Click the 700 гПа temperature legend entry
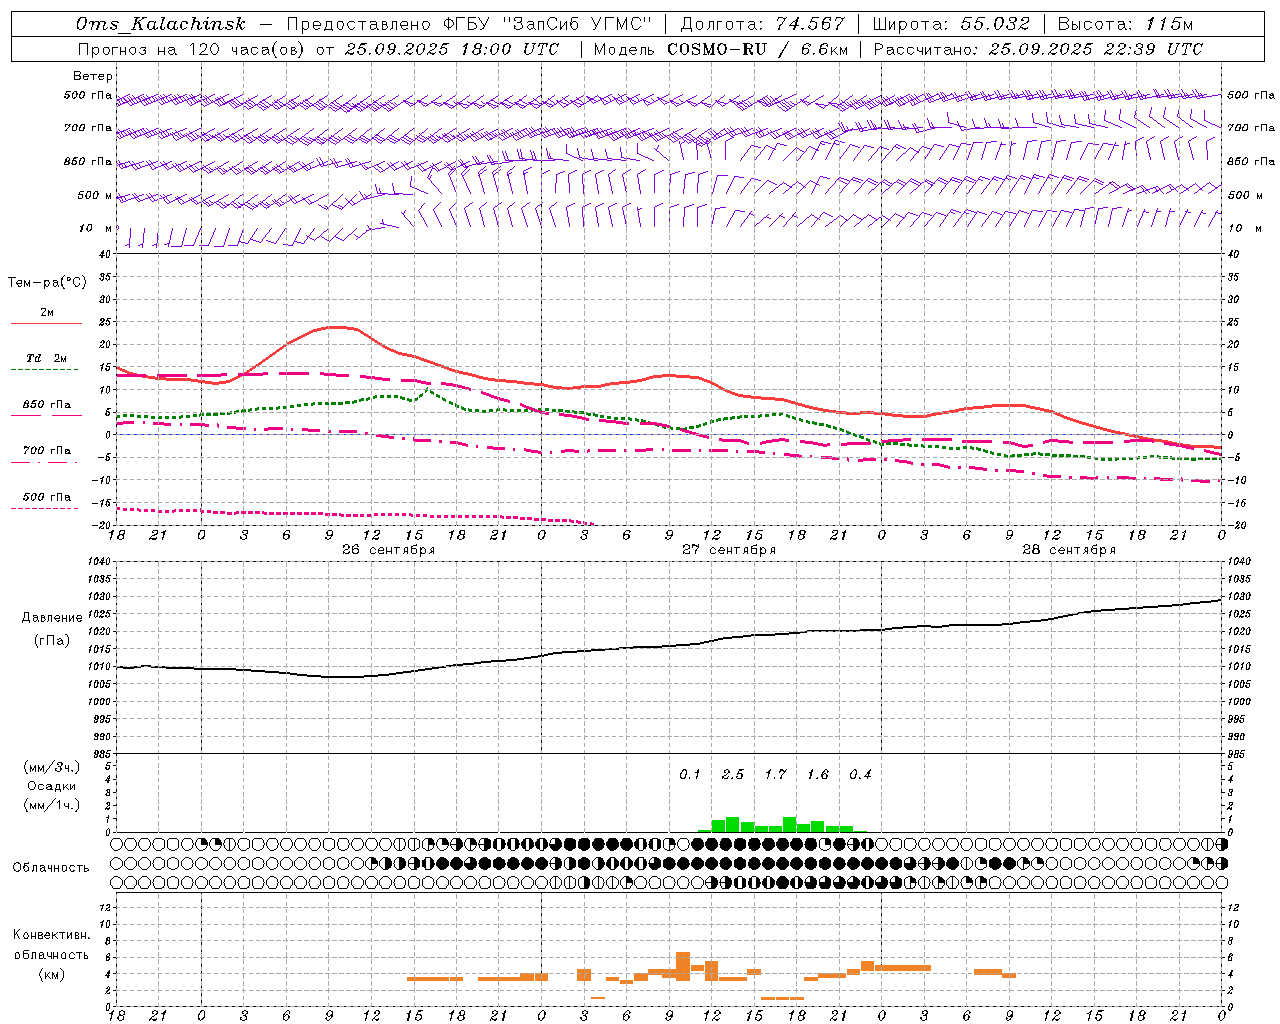Screen dimensions: 1280x1024 tap(46, 454)
